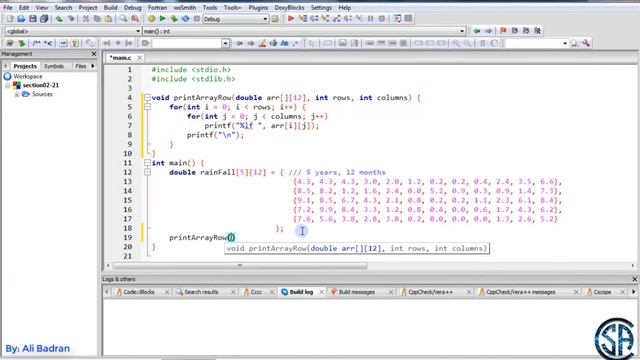Start debugger red arrow
640x360 pixels.
tap(291, 19)
